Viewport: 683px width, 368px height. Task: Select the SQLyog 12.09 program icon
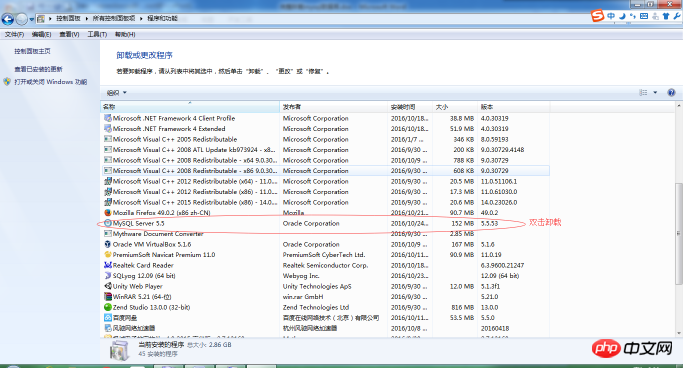pyautogui.click(x=108, y=276)
